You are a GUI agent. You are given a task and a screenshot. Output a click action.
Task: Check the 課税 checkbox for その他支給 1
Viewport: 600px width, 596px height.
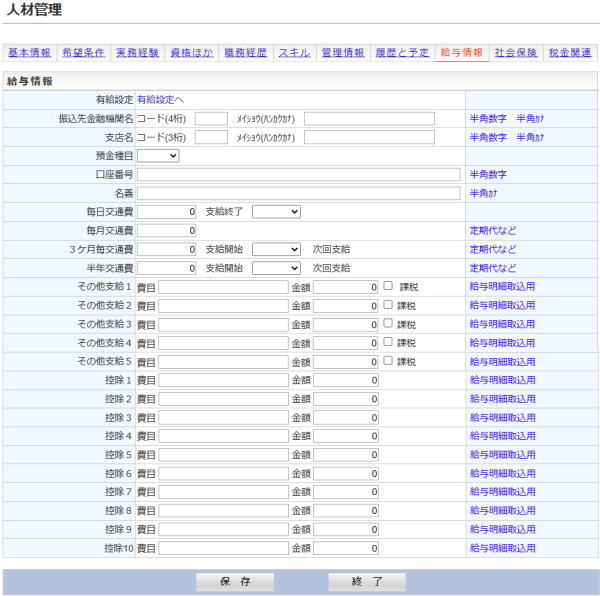(388, 286)
